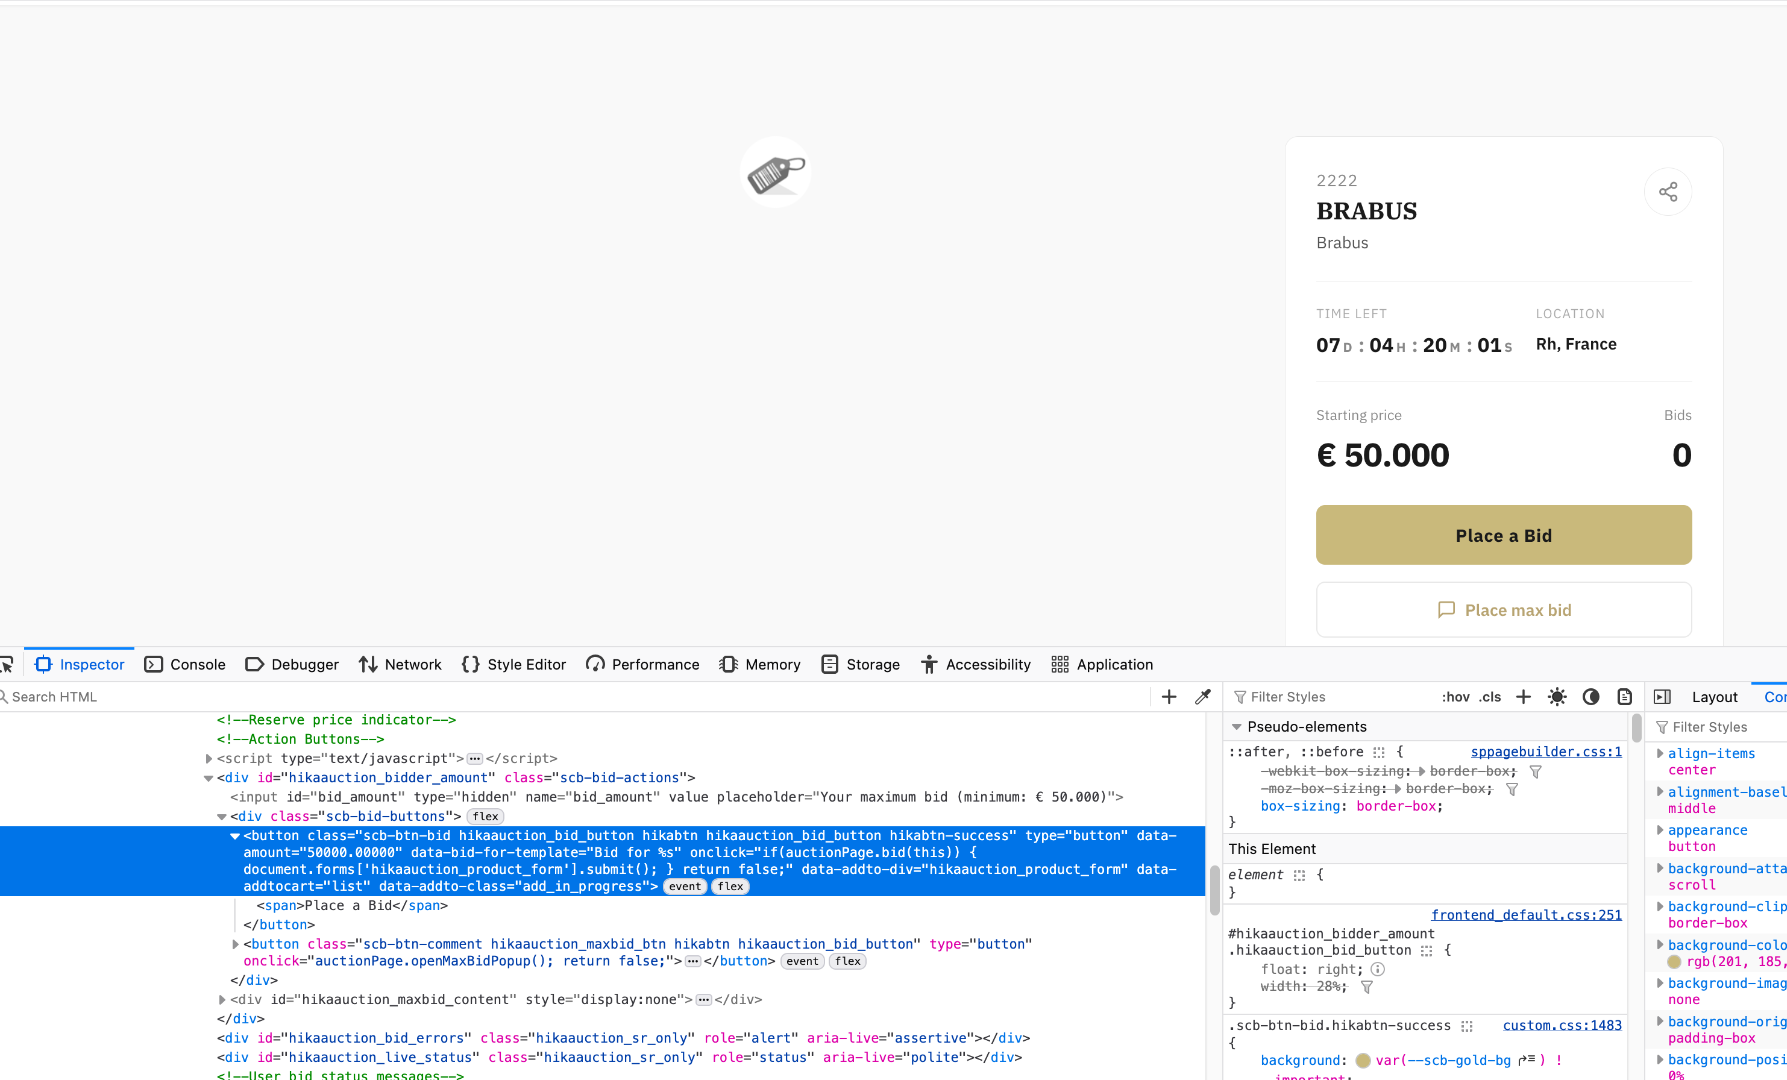Expand the hikaauction_maxbid_content div node
Image resolution: width=1787 pixels, height=1080 pixels.
222,1000
